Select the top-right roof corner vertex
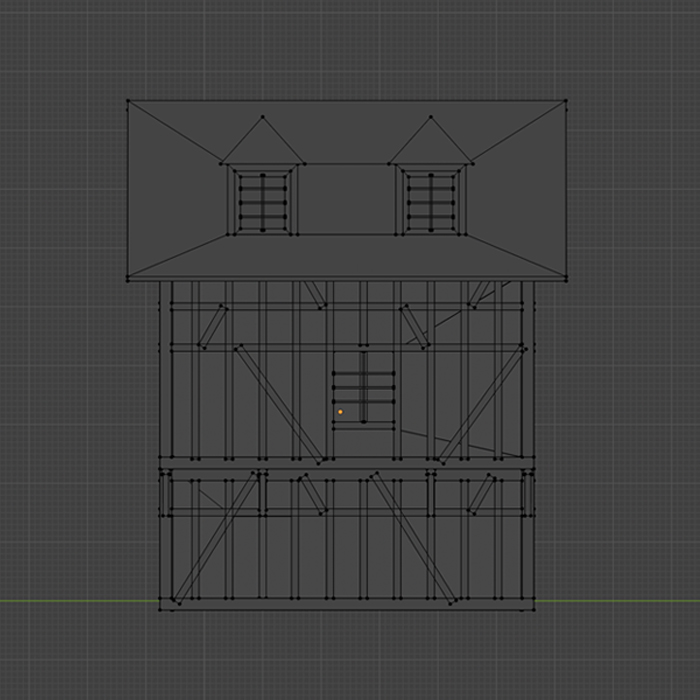The image size is (700, 700). click(x=565, y=101)
